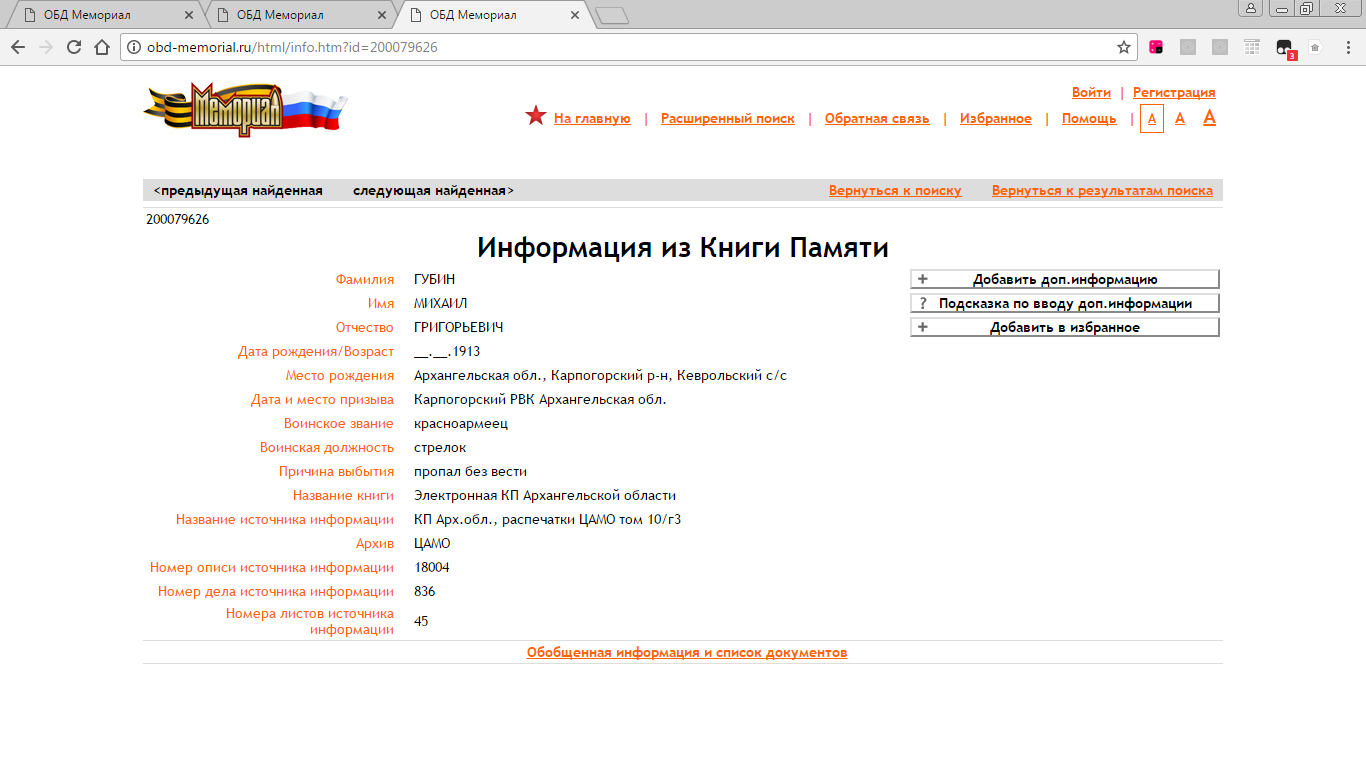The image size is (1366, 768).
Task: Click the browser forward arrow
Action: coord(45,47)
